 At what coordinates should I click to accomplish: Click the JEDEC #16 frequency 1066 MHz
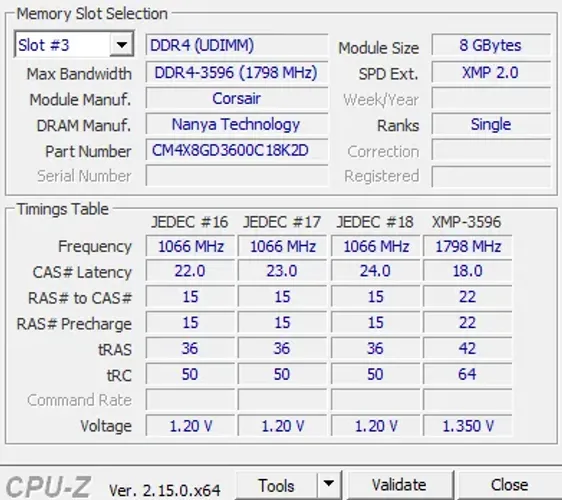[190, 246]
